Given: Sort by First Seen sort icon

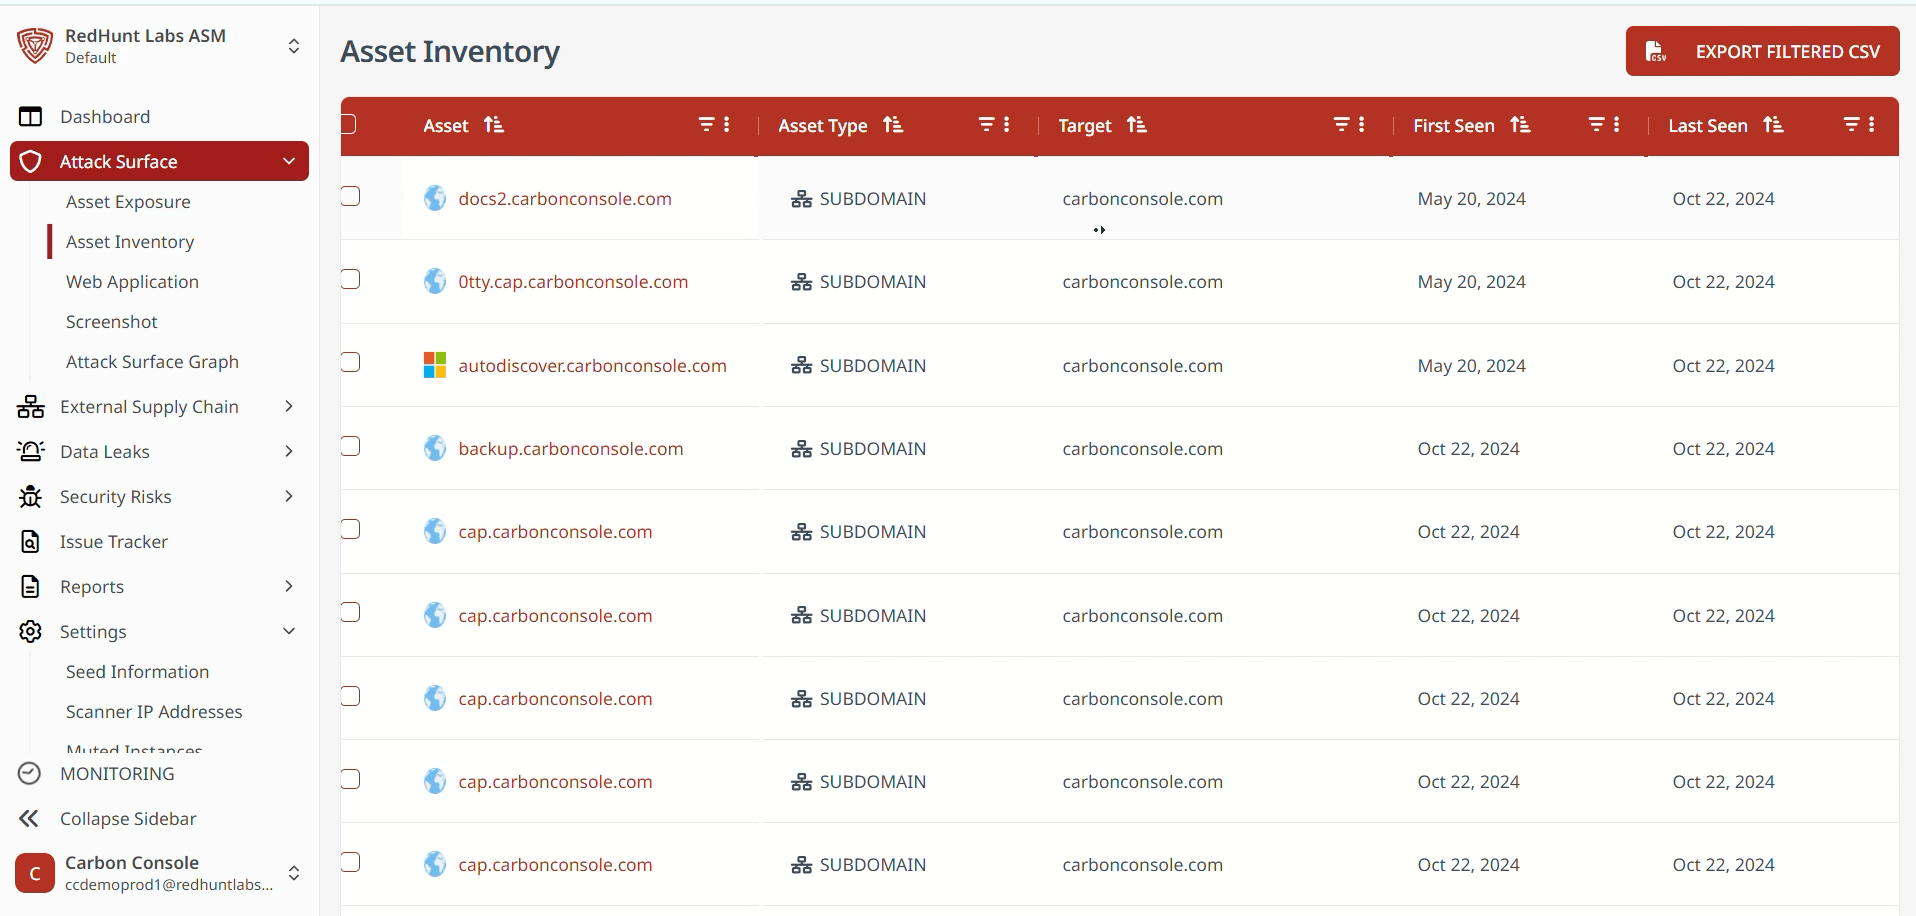Looking at the screenshot, I should pos(1521,125).
